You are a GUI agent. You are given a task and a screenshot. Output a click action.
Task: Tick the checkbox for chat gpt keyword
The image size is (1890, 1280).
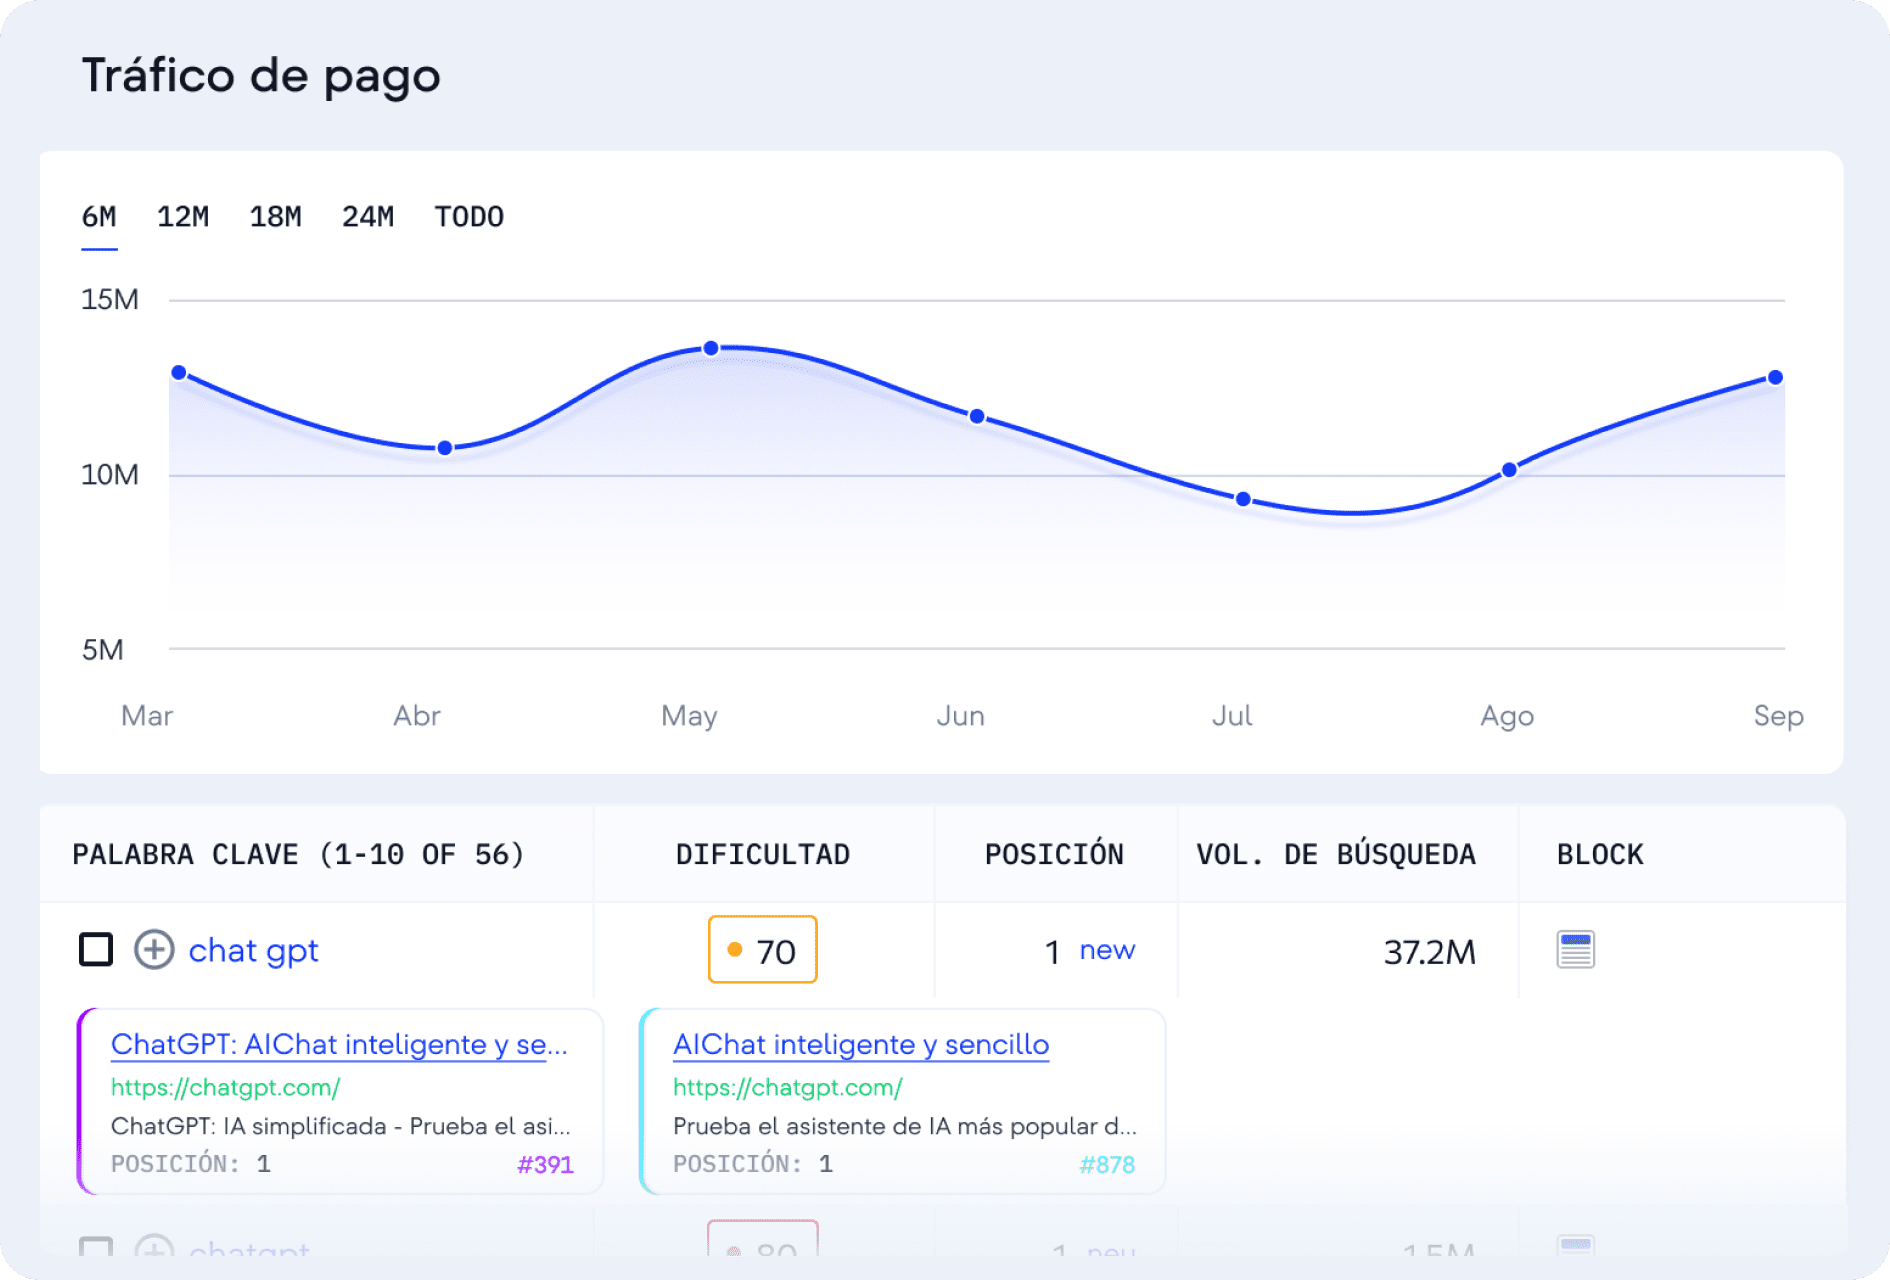96,949
